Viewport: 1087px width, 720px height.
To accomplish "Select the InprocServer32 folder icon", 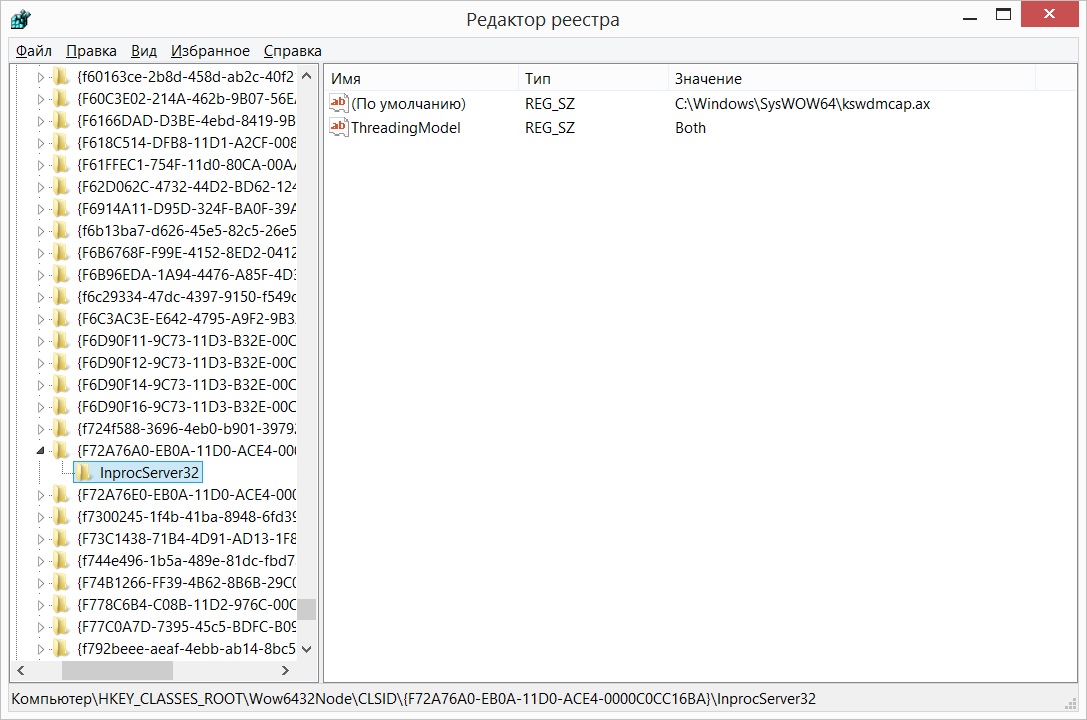I will (x=85, y=472).
